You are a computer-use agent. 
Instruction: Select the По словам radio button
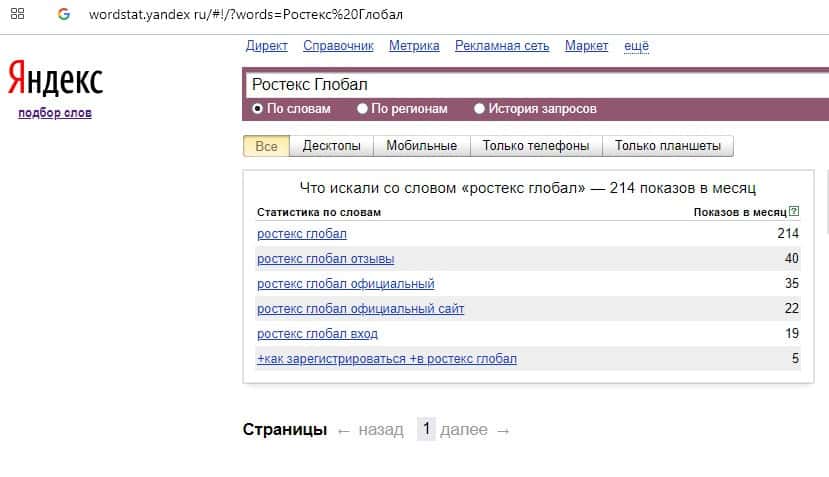click(257, 108)
